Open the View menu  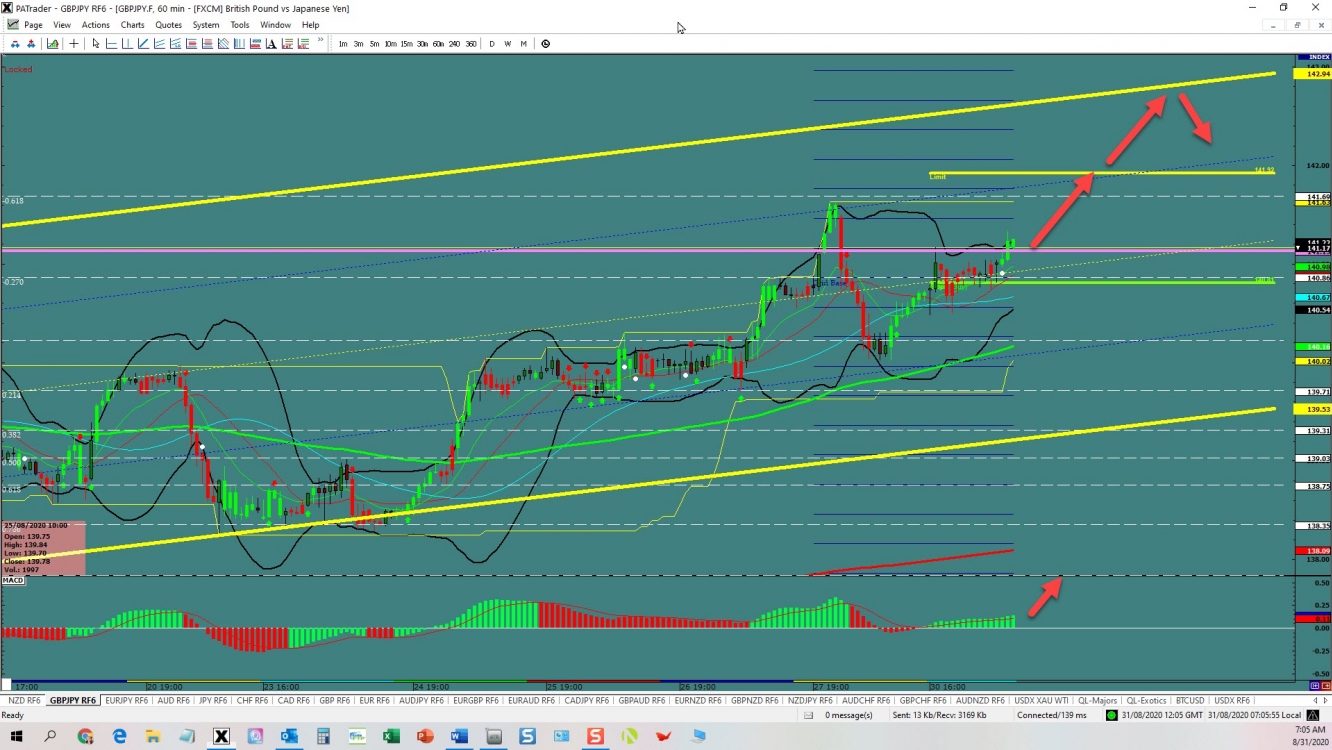(62, 25)
